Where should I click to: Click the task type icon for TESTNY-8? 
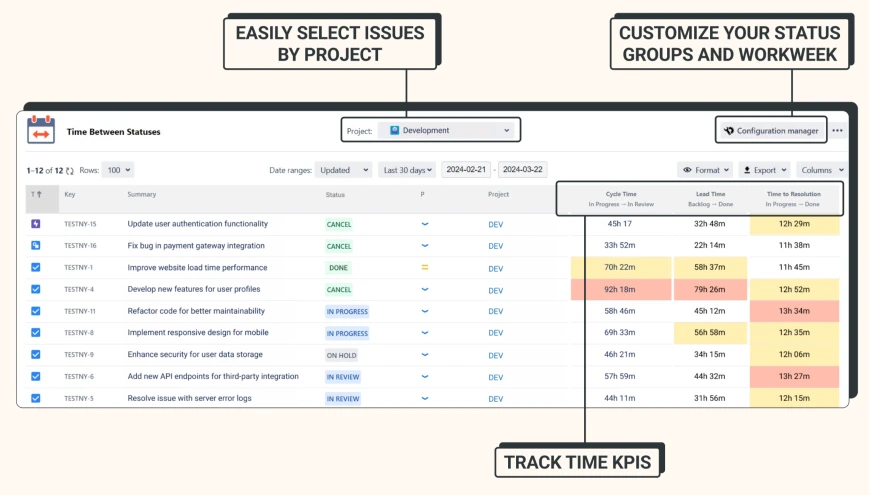point(36,332)
